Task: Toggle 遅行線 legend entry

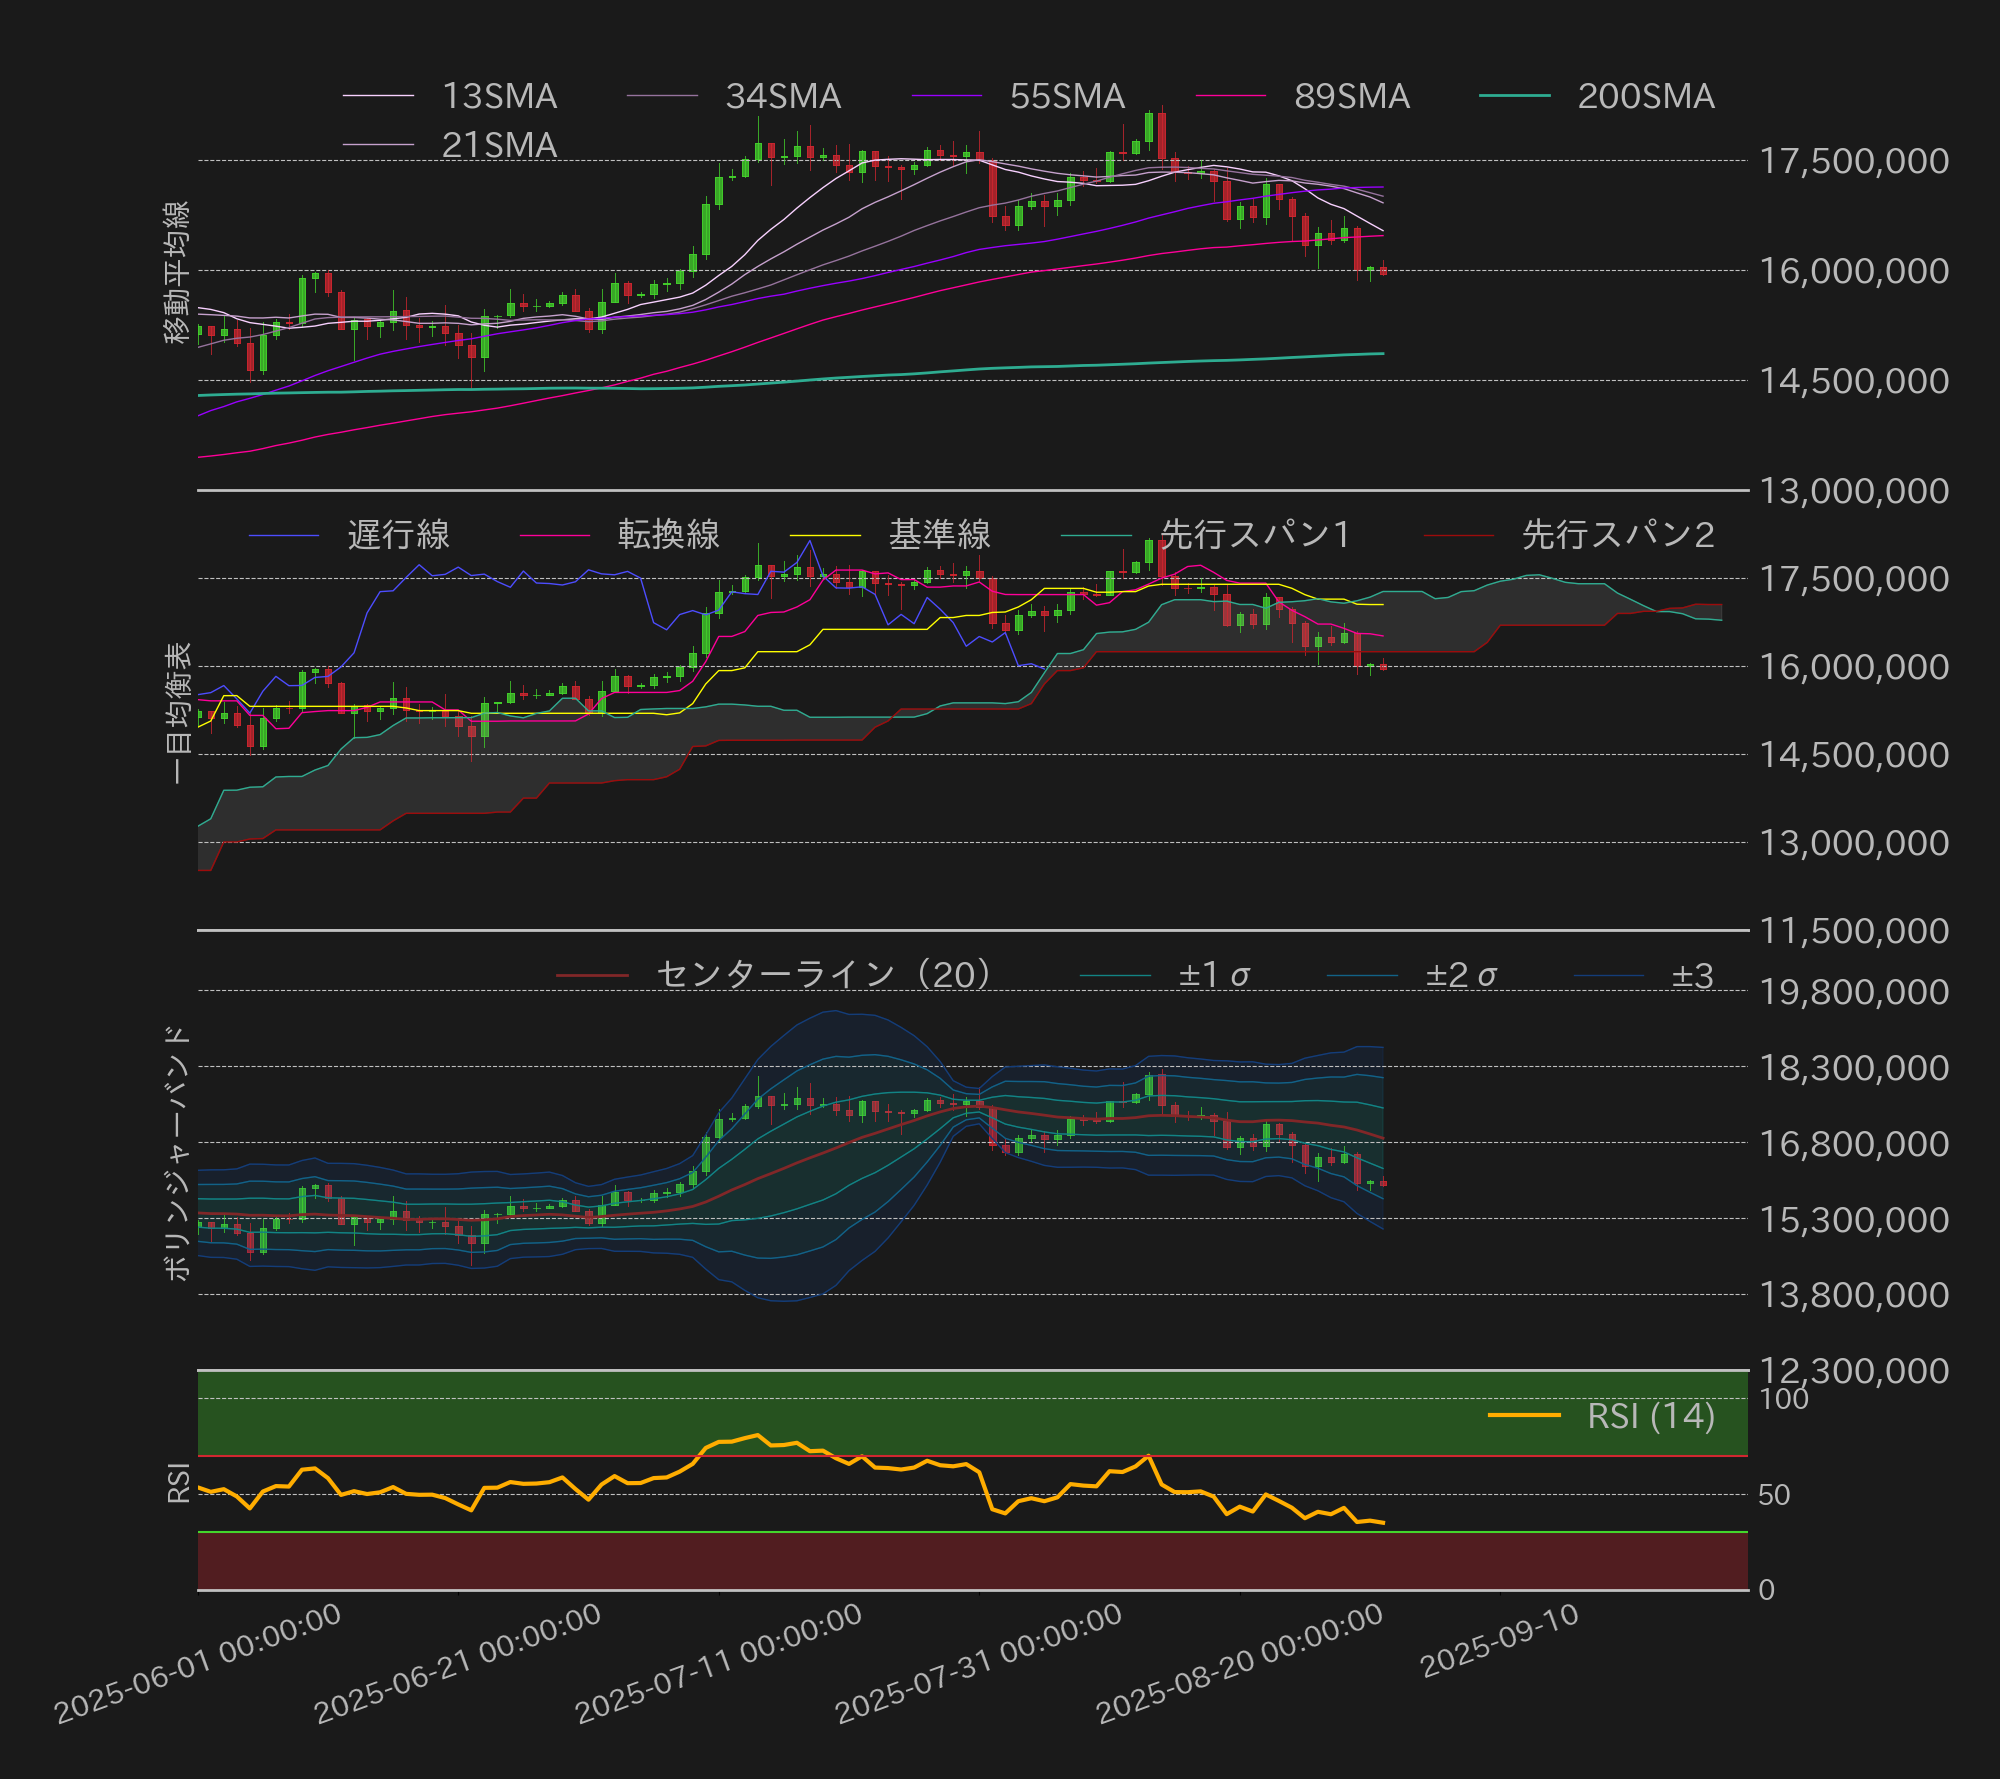Action: 398,535
